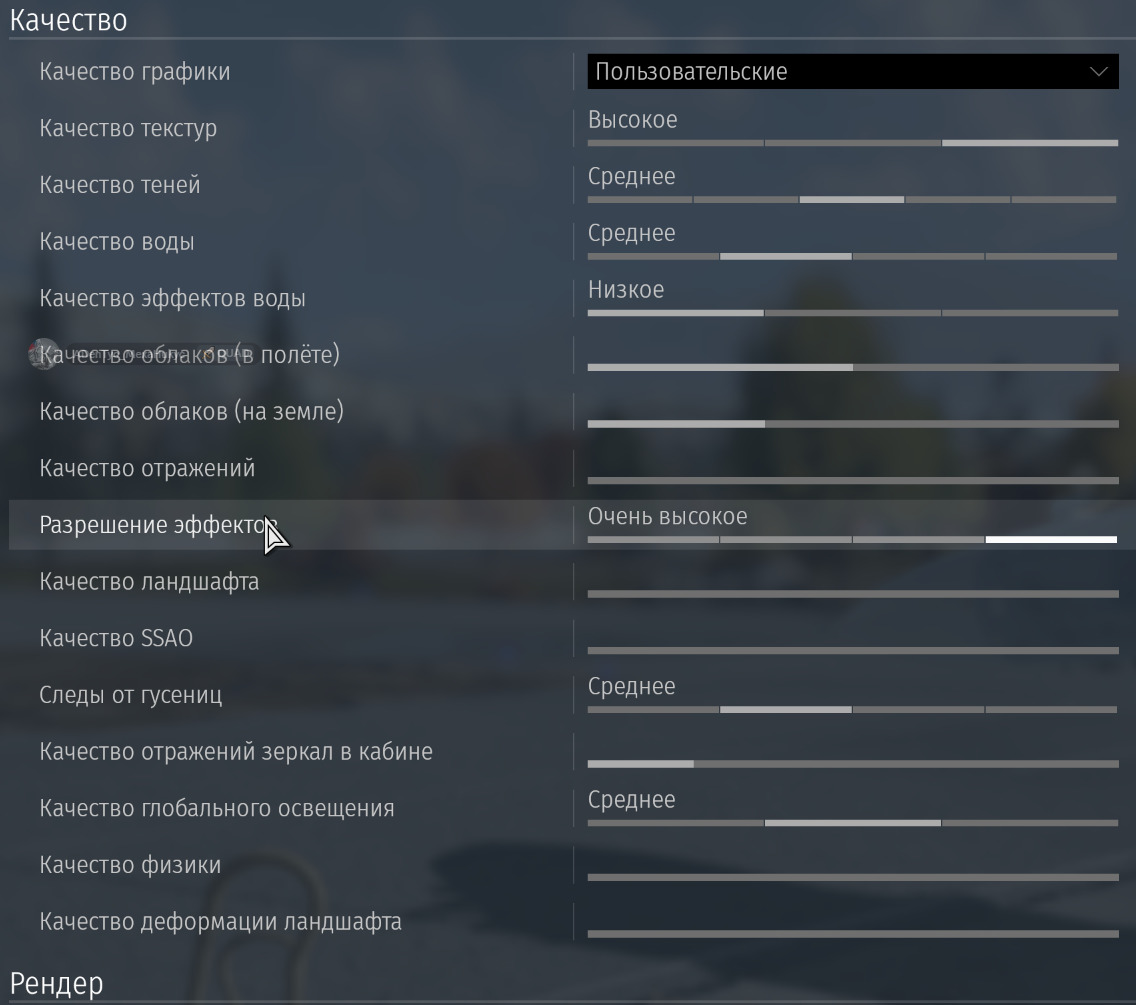Click the Качество облаков (на земле) slider
Image resolution: width=1136 pixels, height=1005 pixels.
pos(852,424)
